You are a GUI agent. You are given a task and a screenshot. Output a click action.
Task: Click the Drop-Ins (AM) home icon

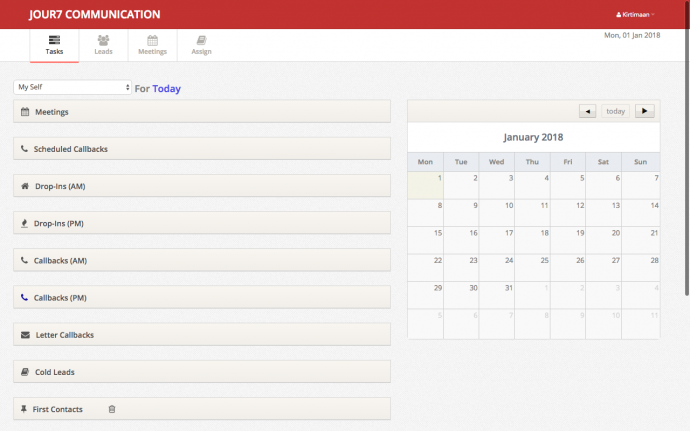pos(25,186)
